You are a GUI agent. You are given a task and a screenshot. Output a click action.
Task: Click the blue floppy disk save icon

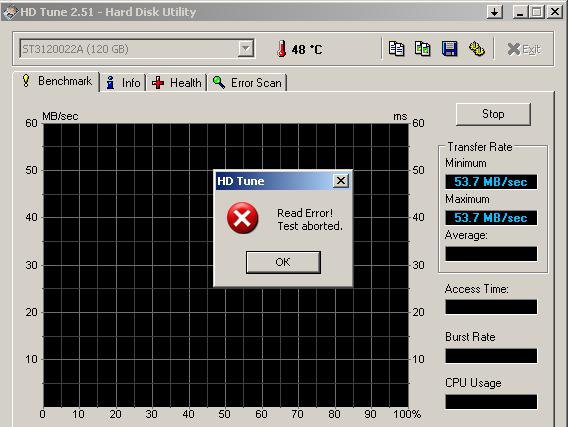[449, 49]
